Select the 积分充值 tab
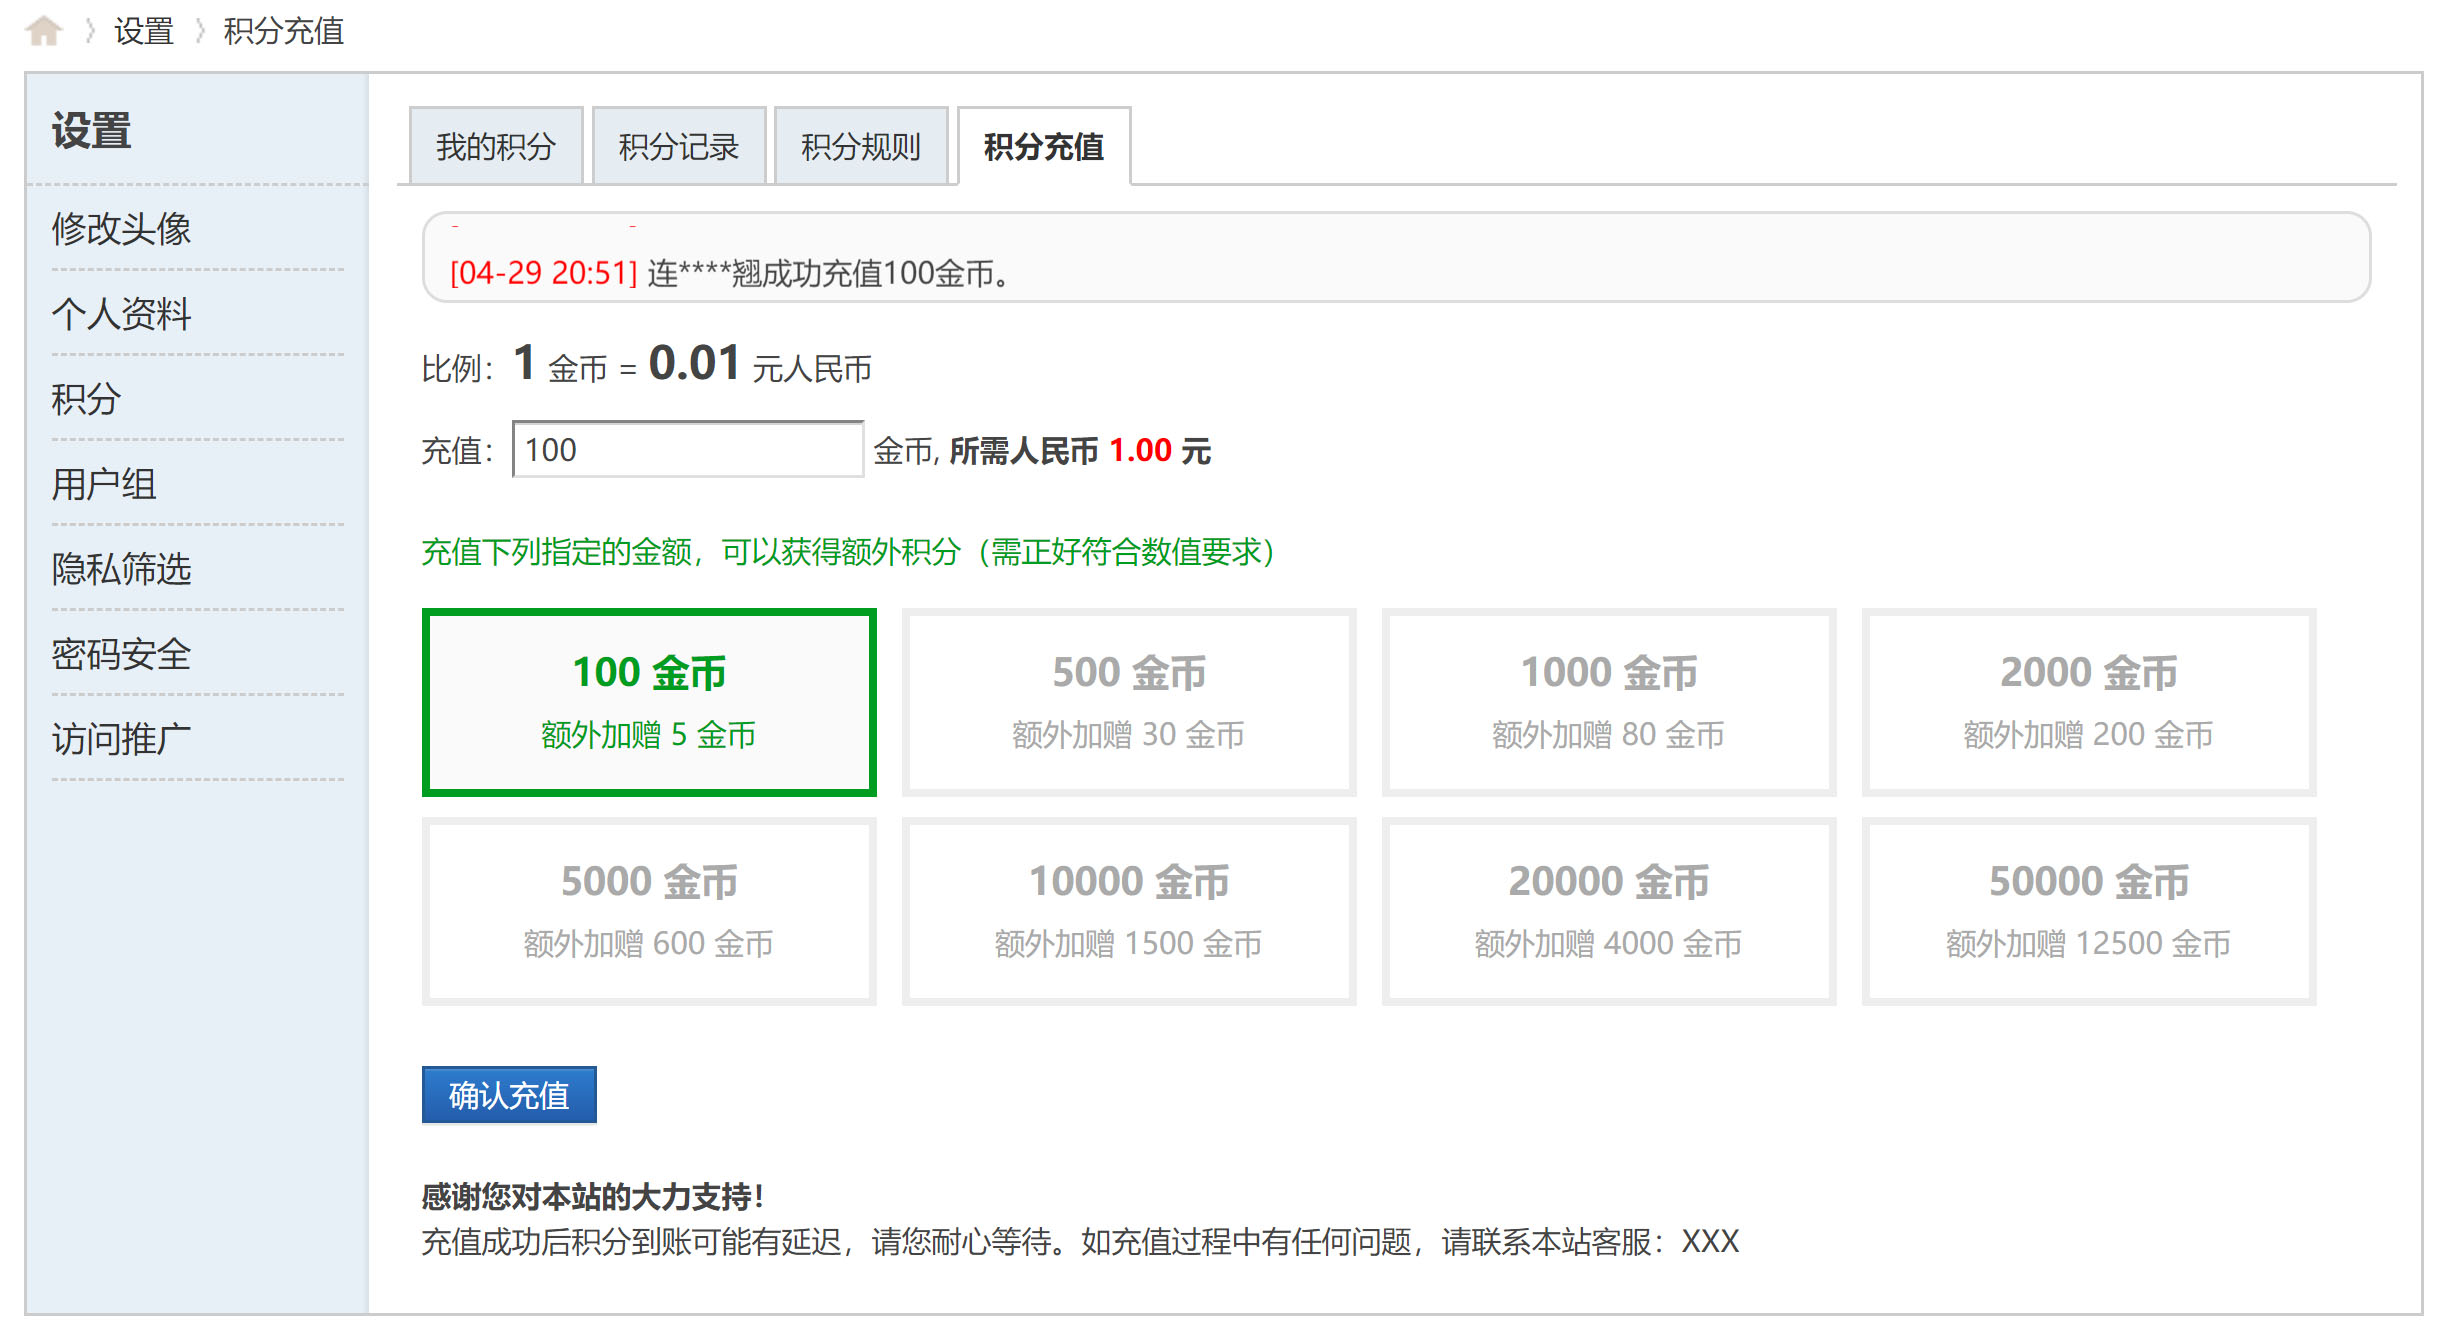This screenshot has width=2439, height=1329. tap(1044, 146)
